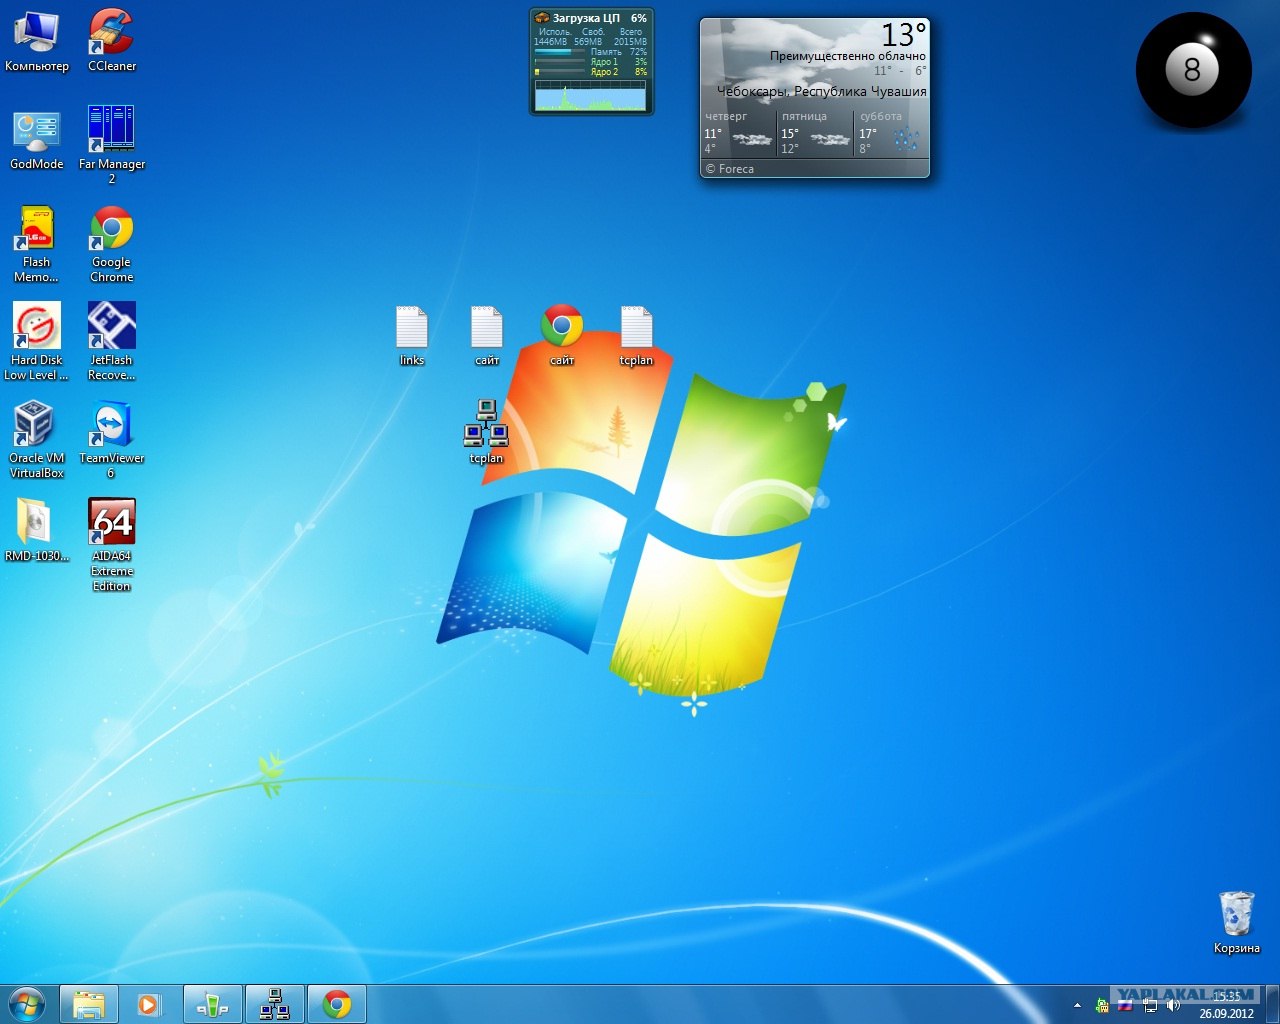1280x1024 pixels.
Task: Open the сайт Chrome shortcut
Action: point(562,336)
